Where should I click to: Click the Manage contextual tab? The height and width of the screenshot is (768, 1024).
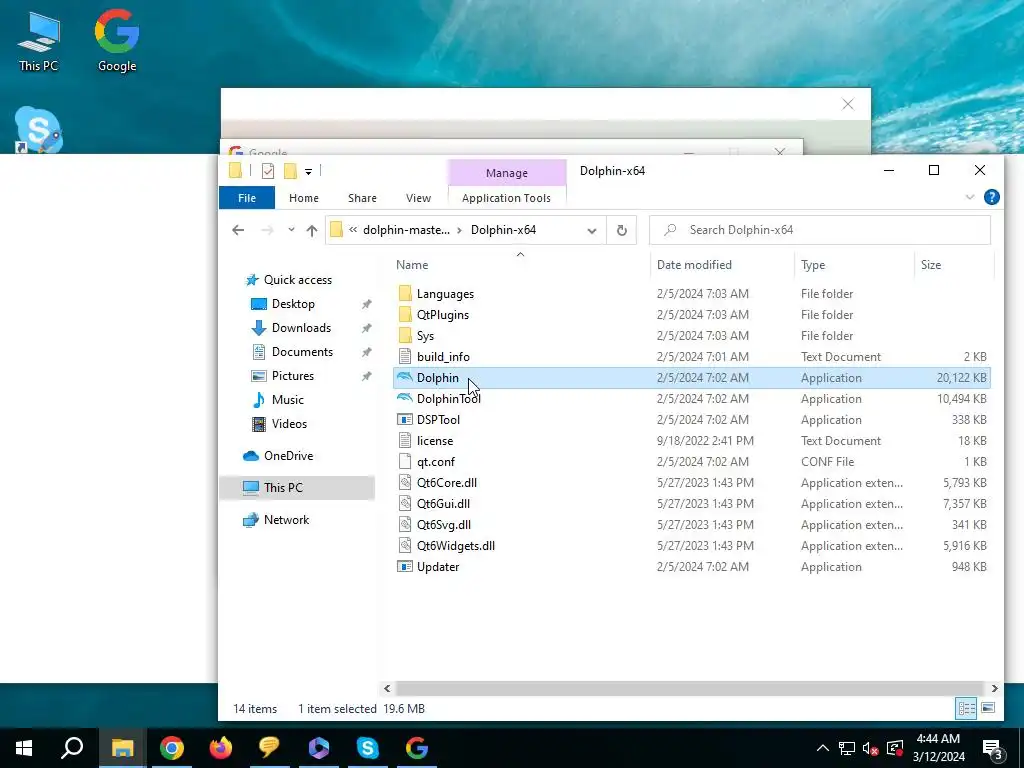[x=507, y=172]
